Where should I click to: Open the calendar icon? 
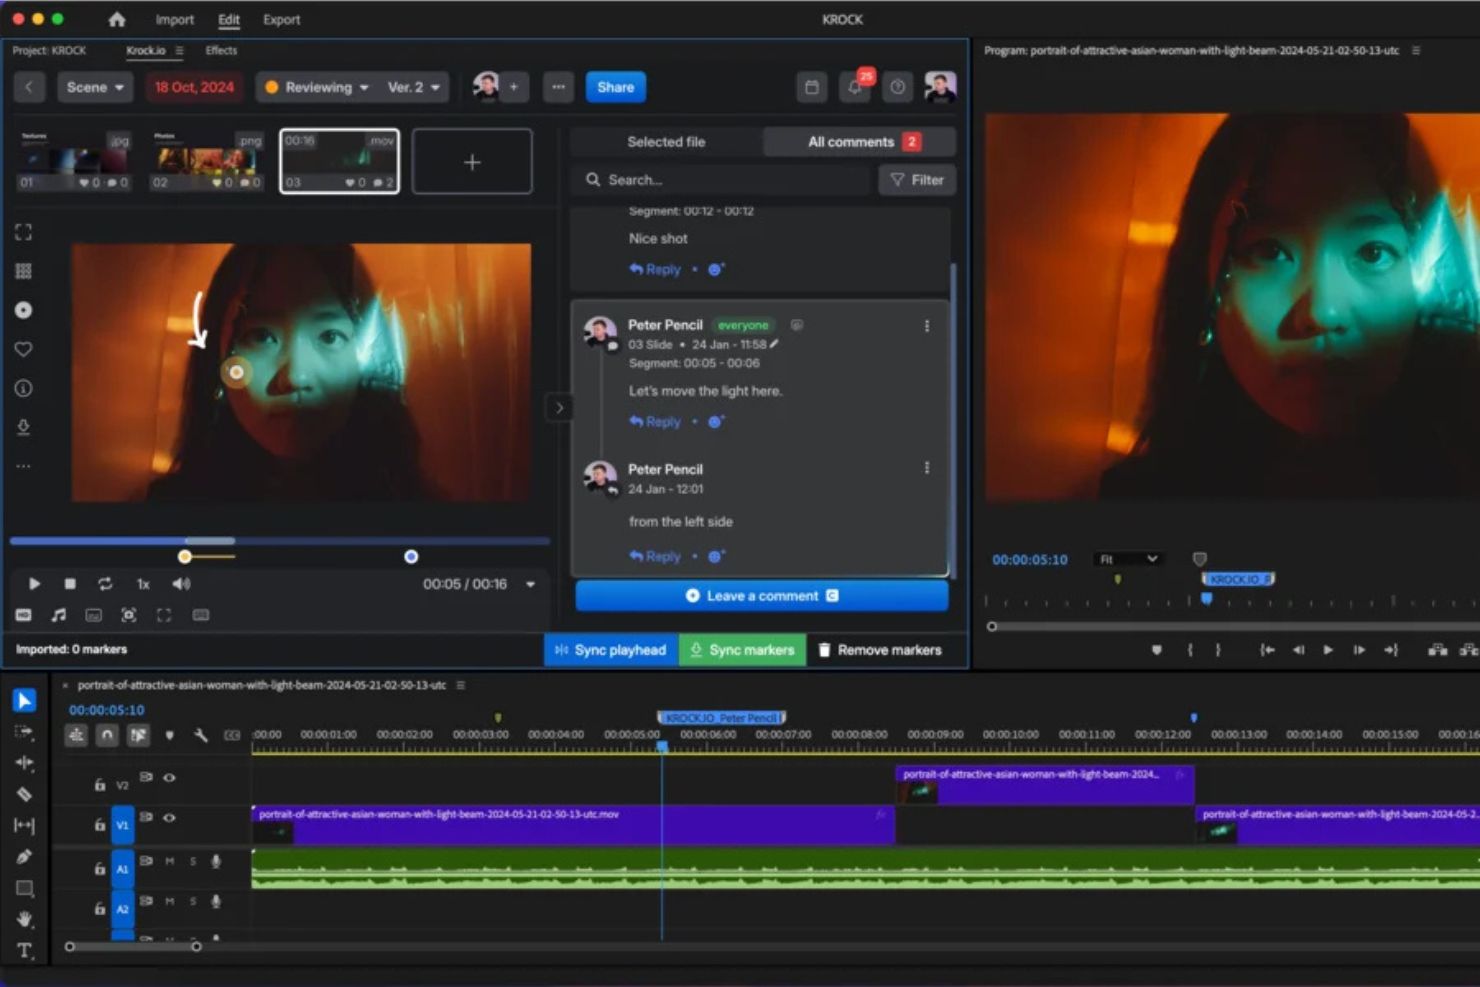click(x=812, y=87)
